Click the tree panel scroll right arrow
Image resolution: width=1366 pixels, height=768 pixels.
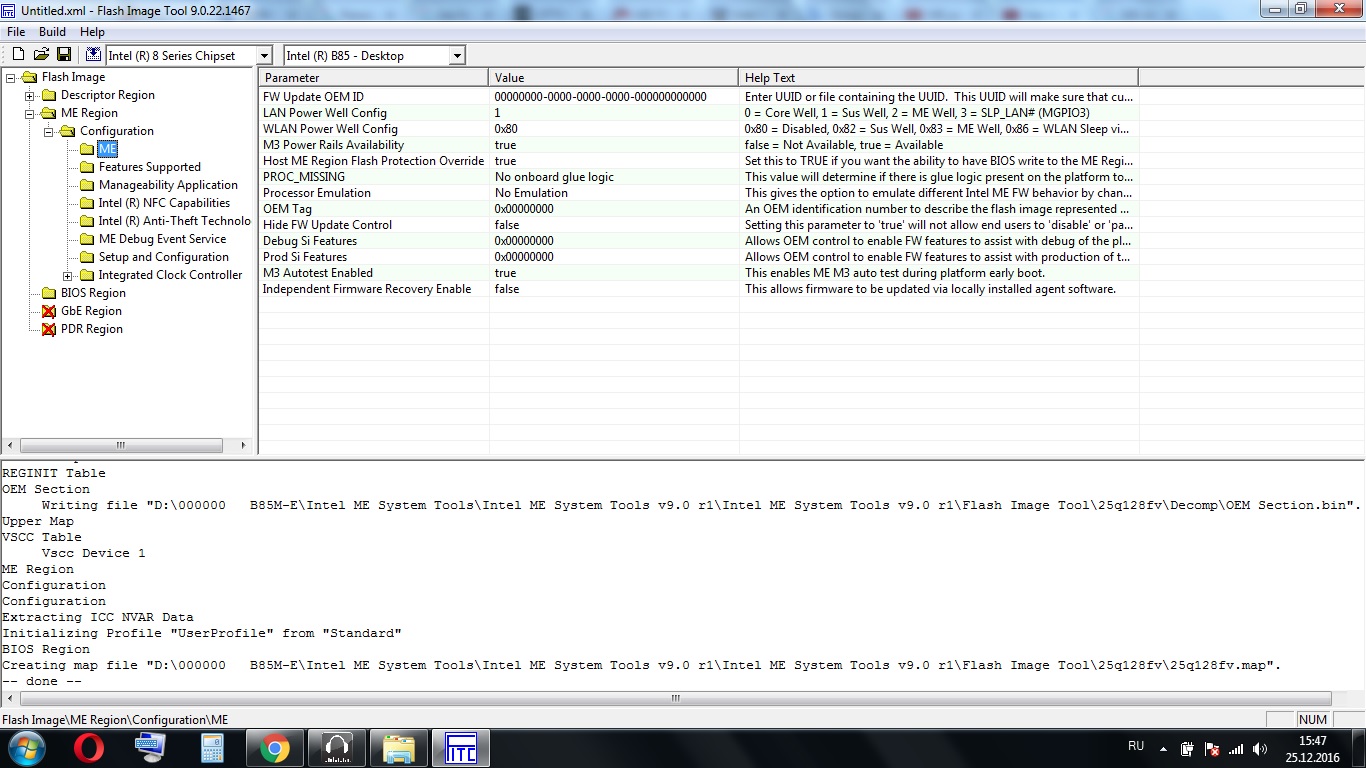click(243, 446)
